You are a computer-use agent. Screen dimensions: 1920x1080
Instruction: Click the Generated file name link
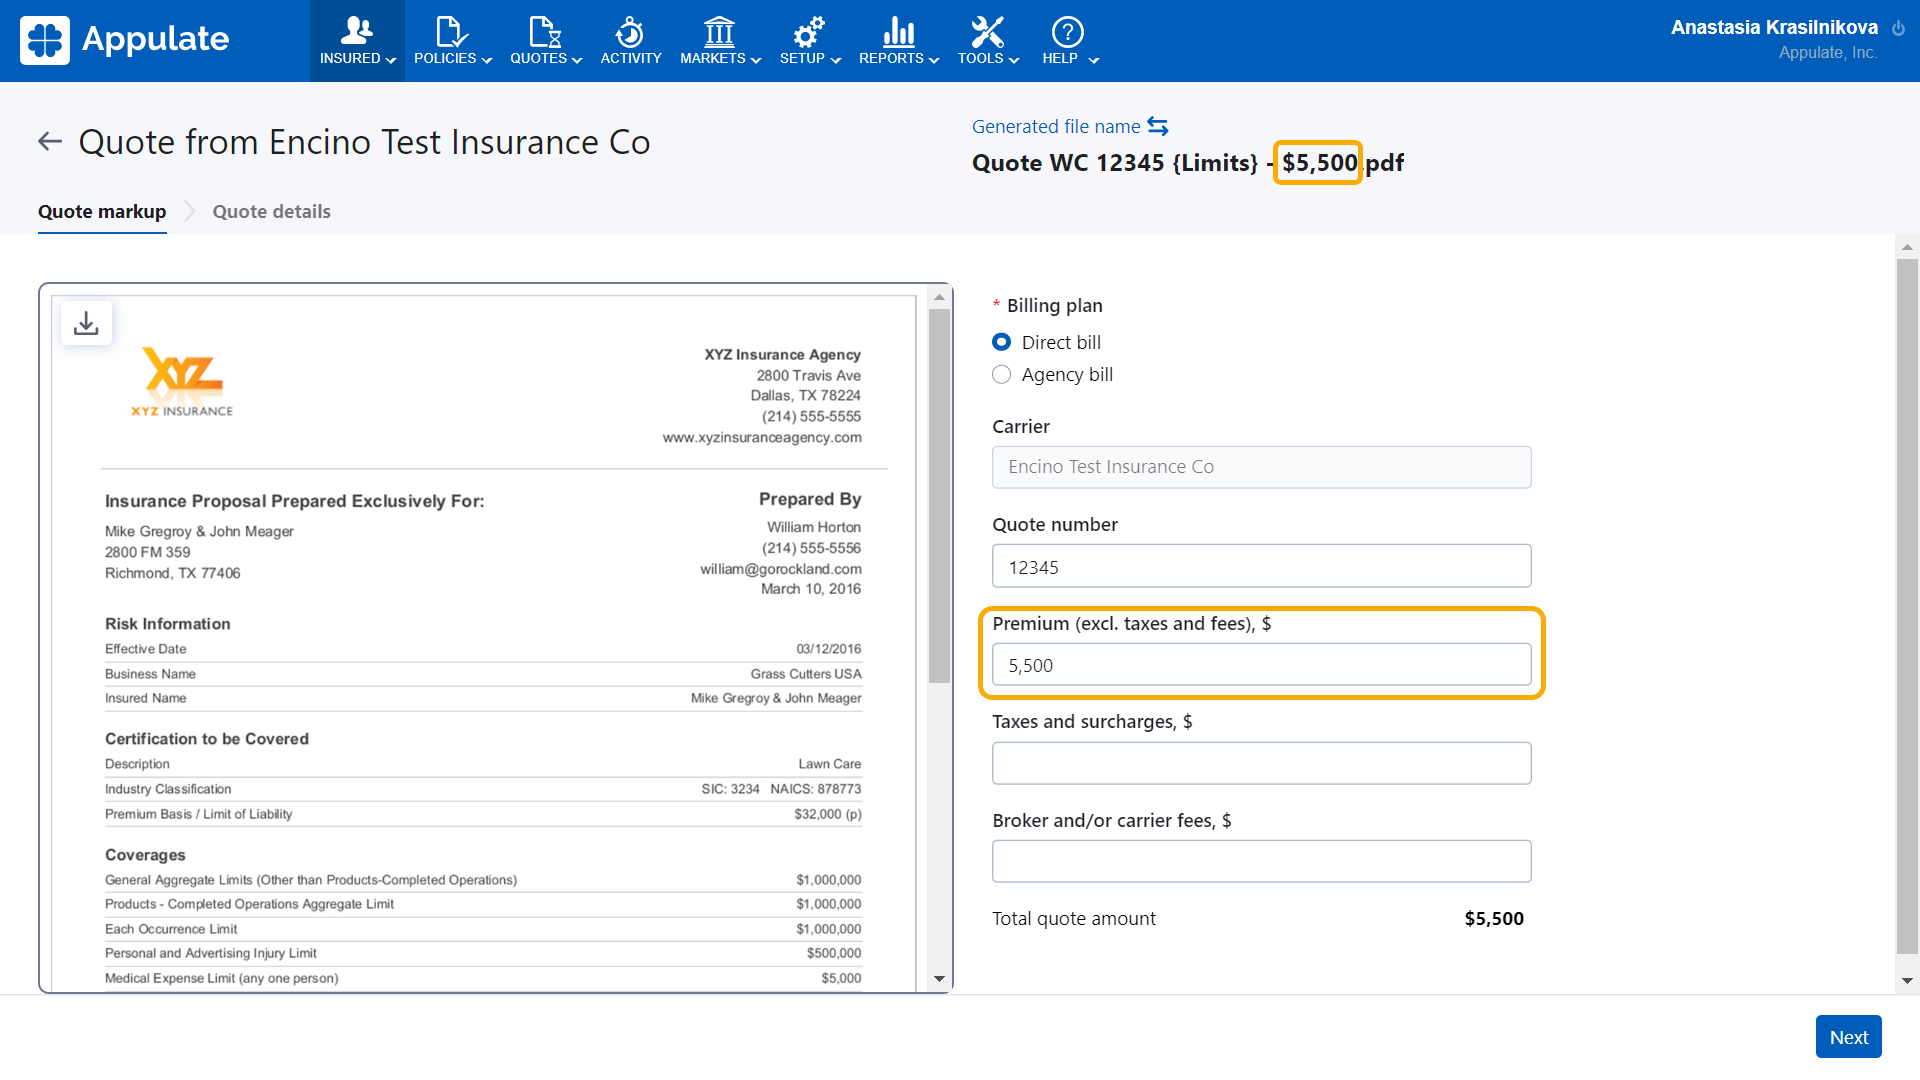pos(1056,126)
